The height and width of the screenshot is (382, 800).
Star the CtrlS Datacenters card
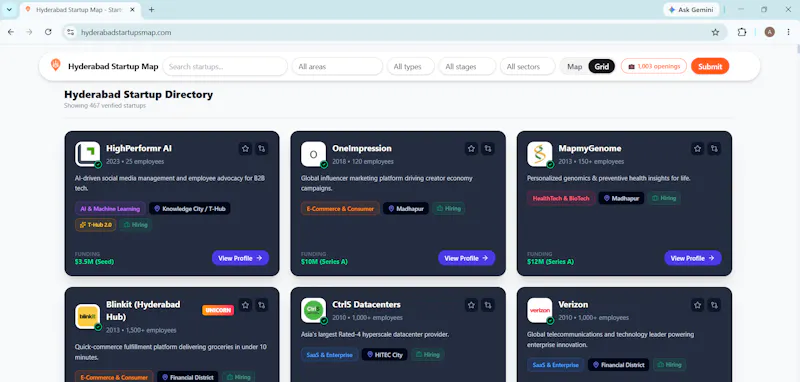(471, 305)
